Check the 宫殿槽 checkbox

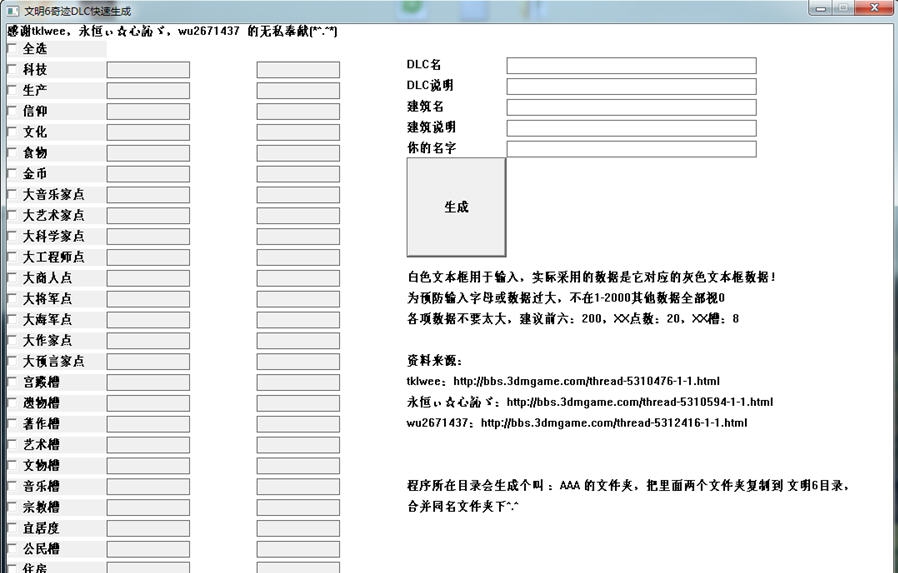pos(12,382)
